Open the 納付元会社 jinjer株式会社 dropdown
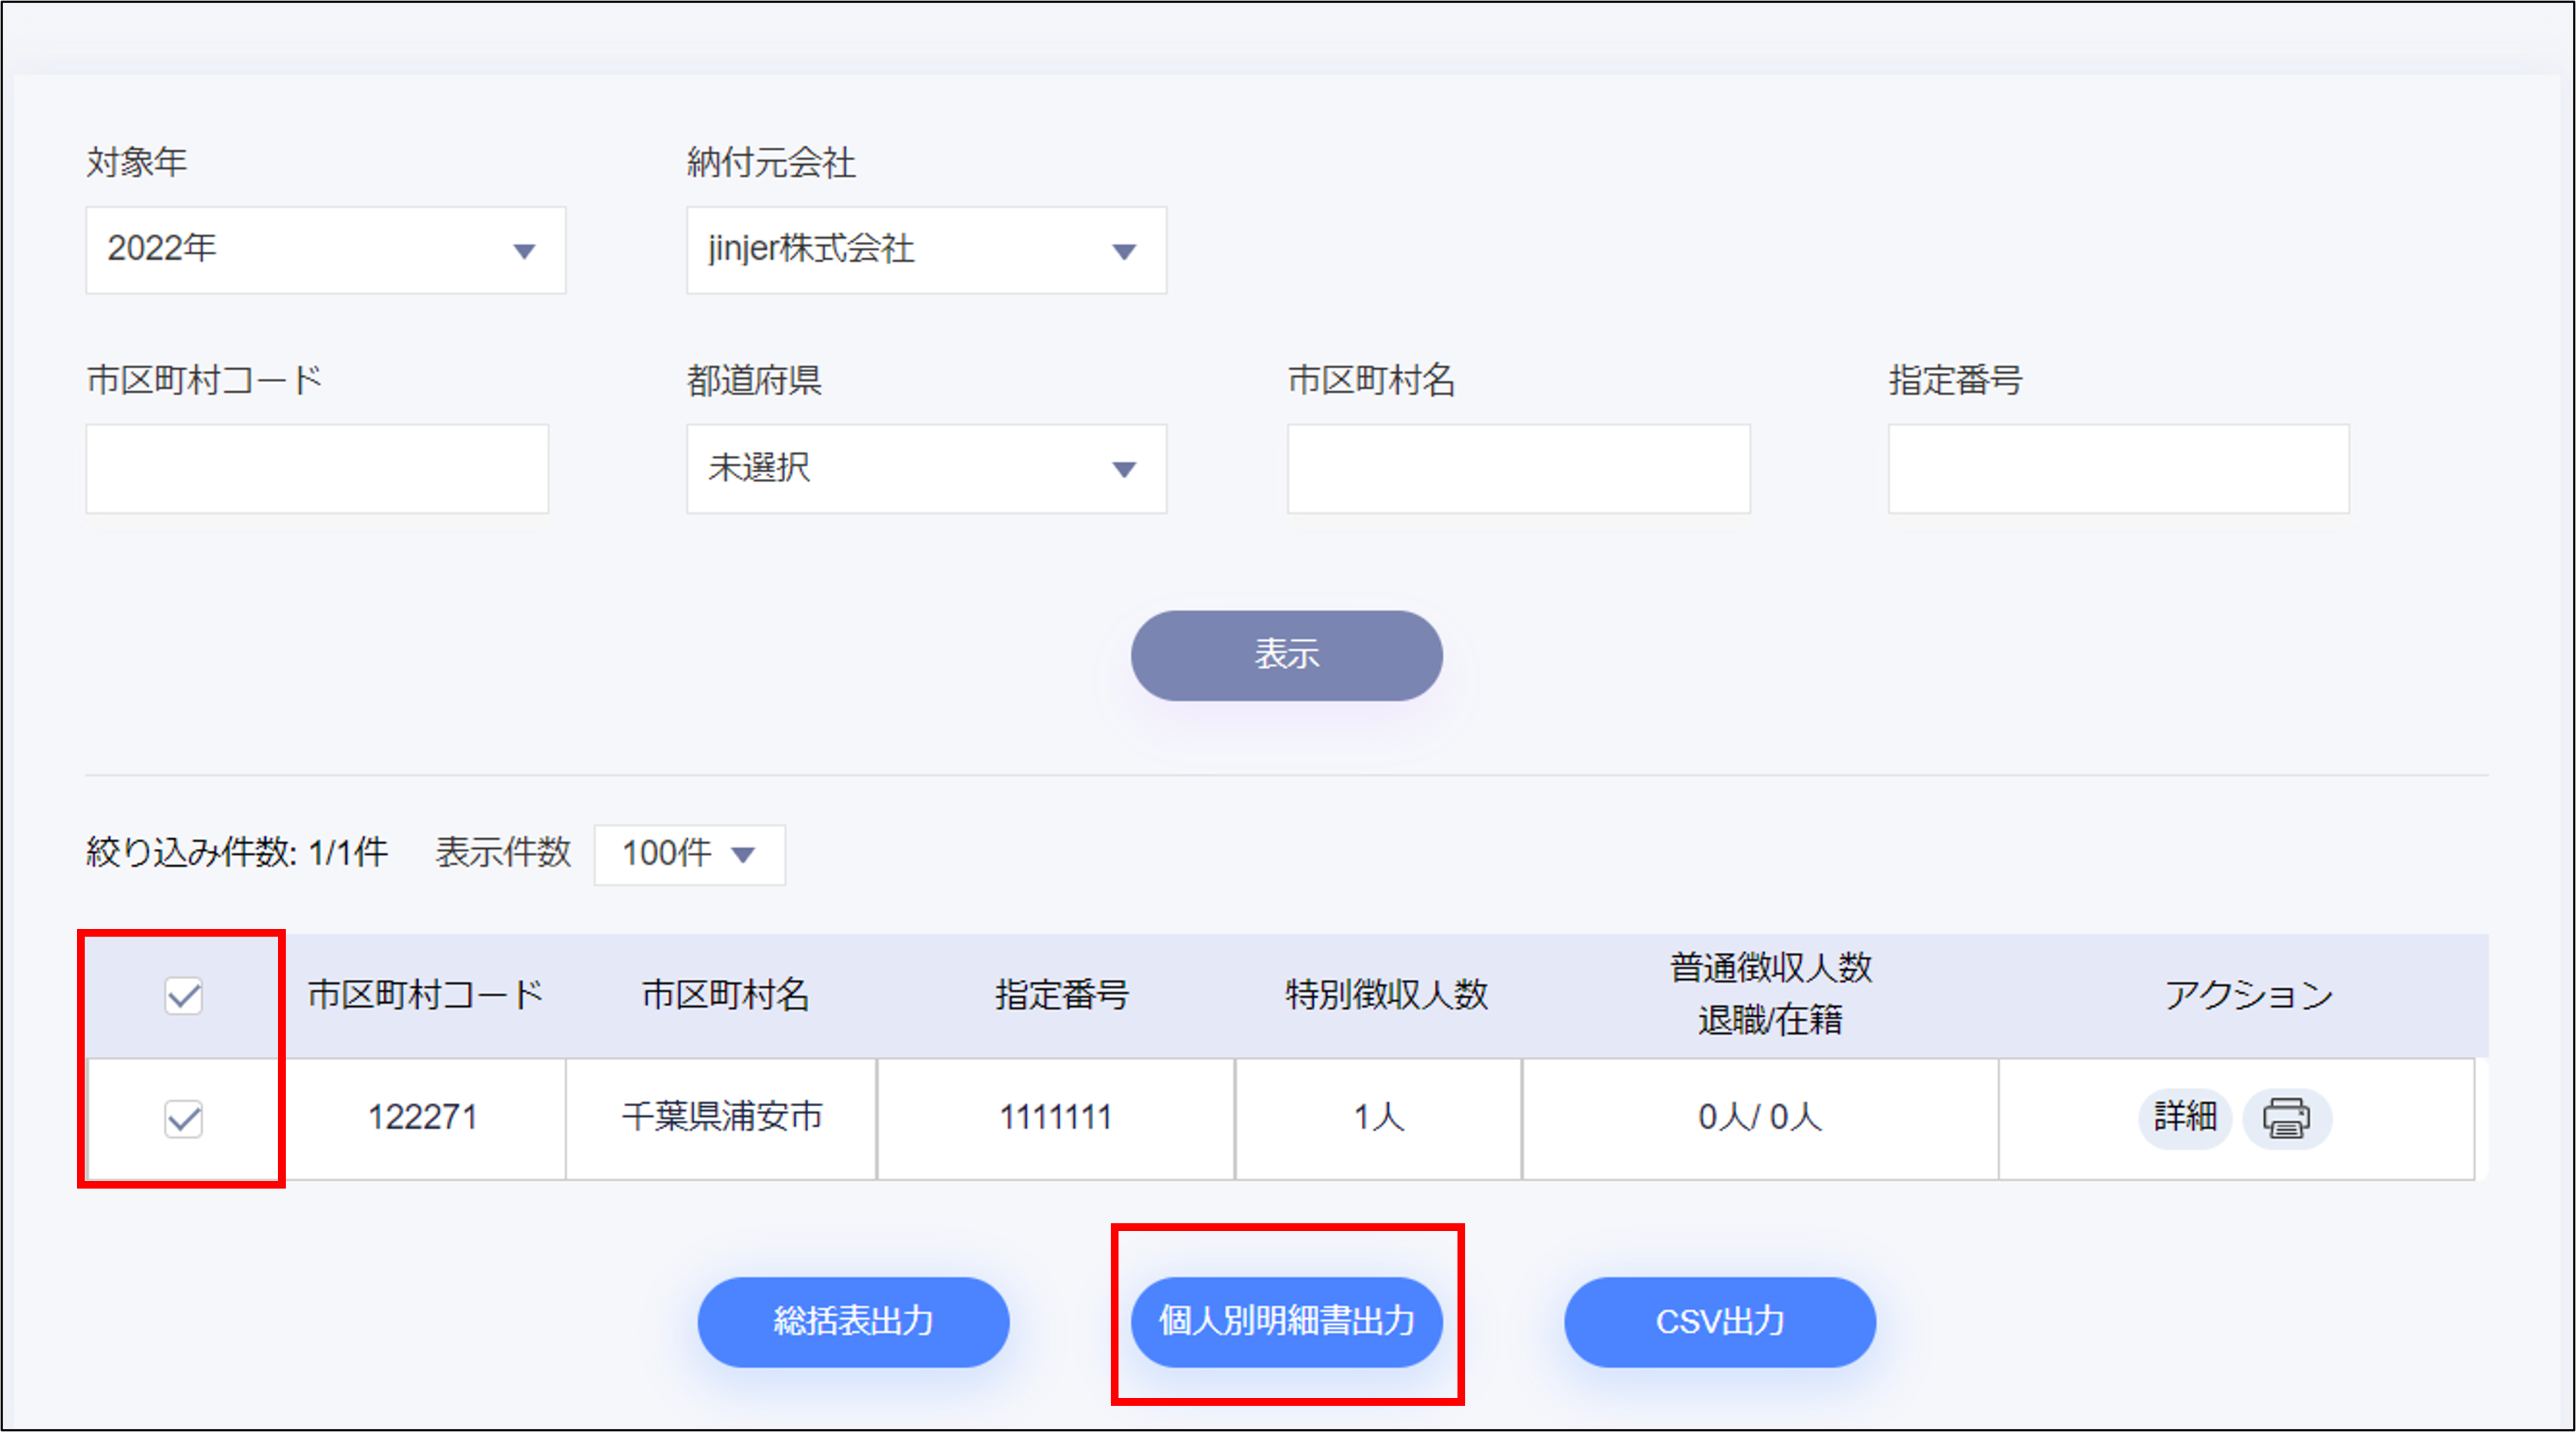 925,250
